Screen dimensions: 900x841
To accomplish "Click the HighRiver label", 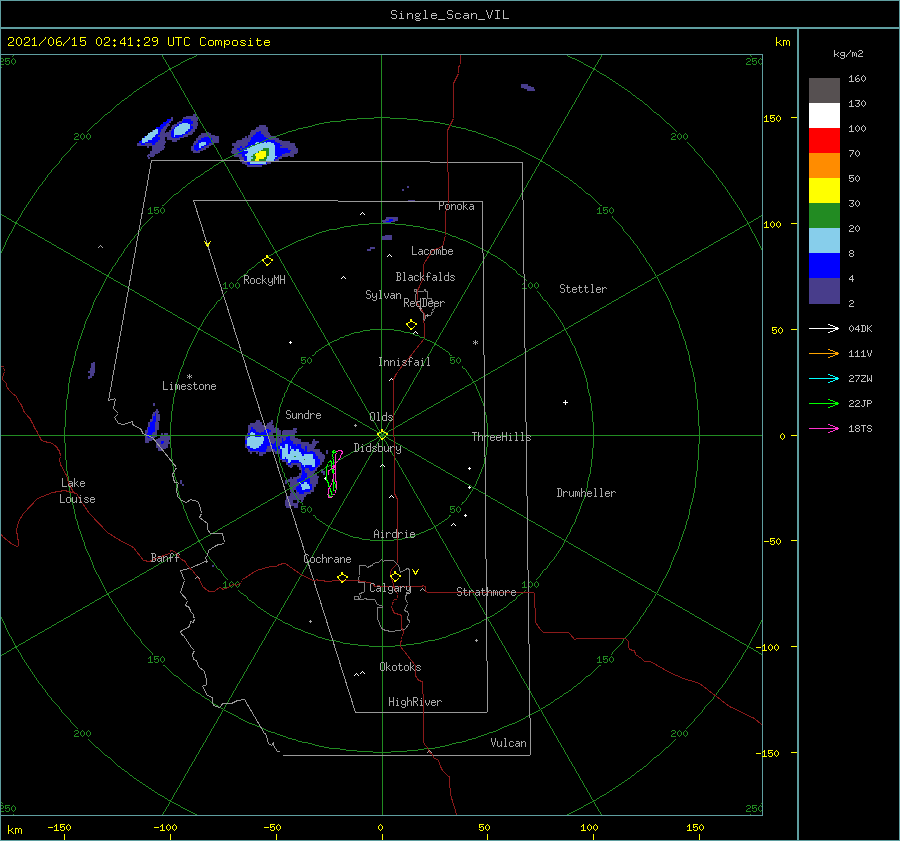I will click(415, 702).
